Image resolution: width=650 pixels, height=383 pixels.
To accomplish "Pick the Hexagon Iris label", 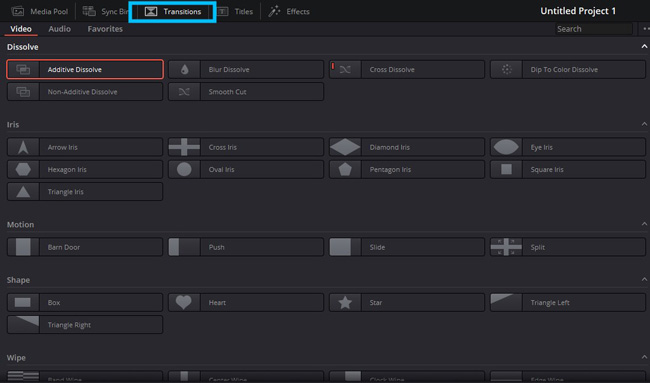I will 67,170.
